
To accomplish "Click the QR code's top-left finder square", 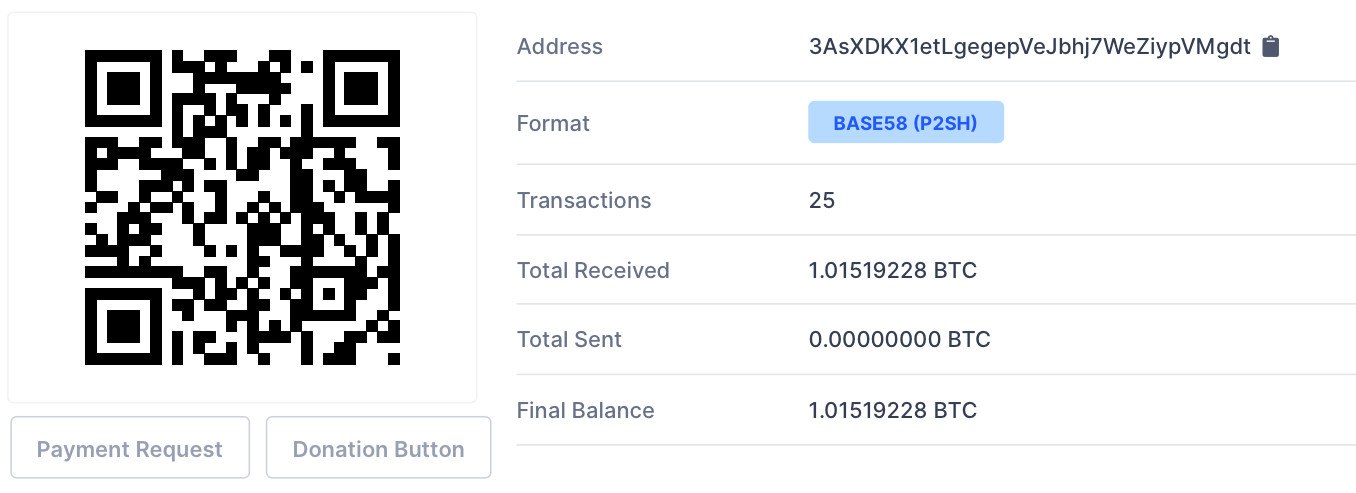I will coord(124,88).
